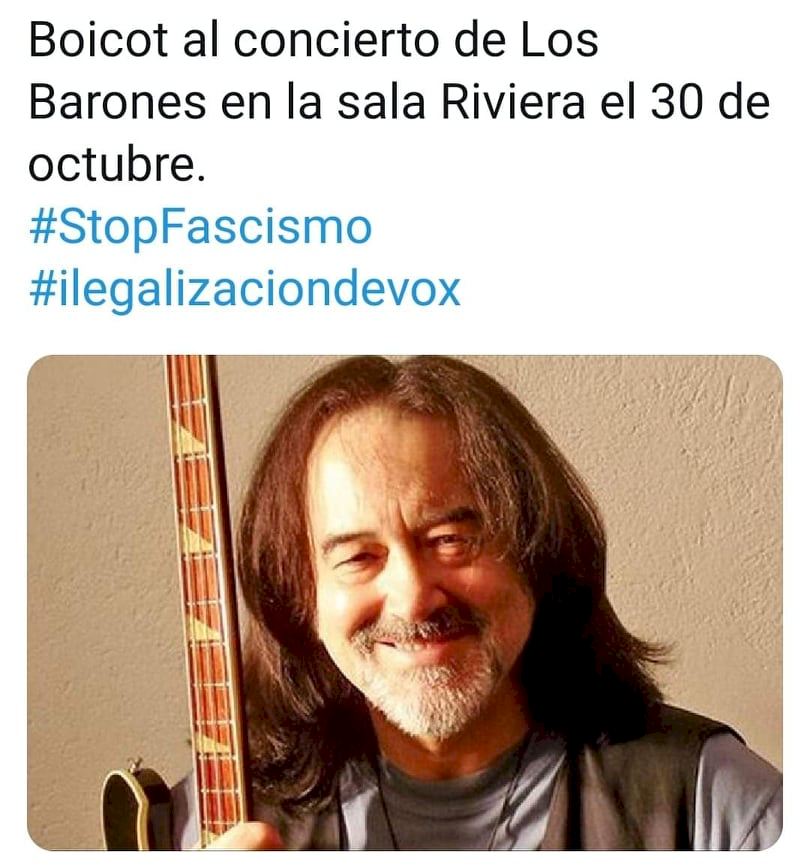Open the attached photo of the man

(405, 603)
